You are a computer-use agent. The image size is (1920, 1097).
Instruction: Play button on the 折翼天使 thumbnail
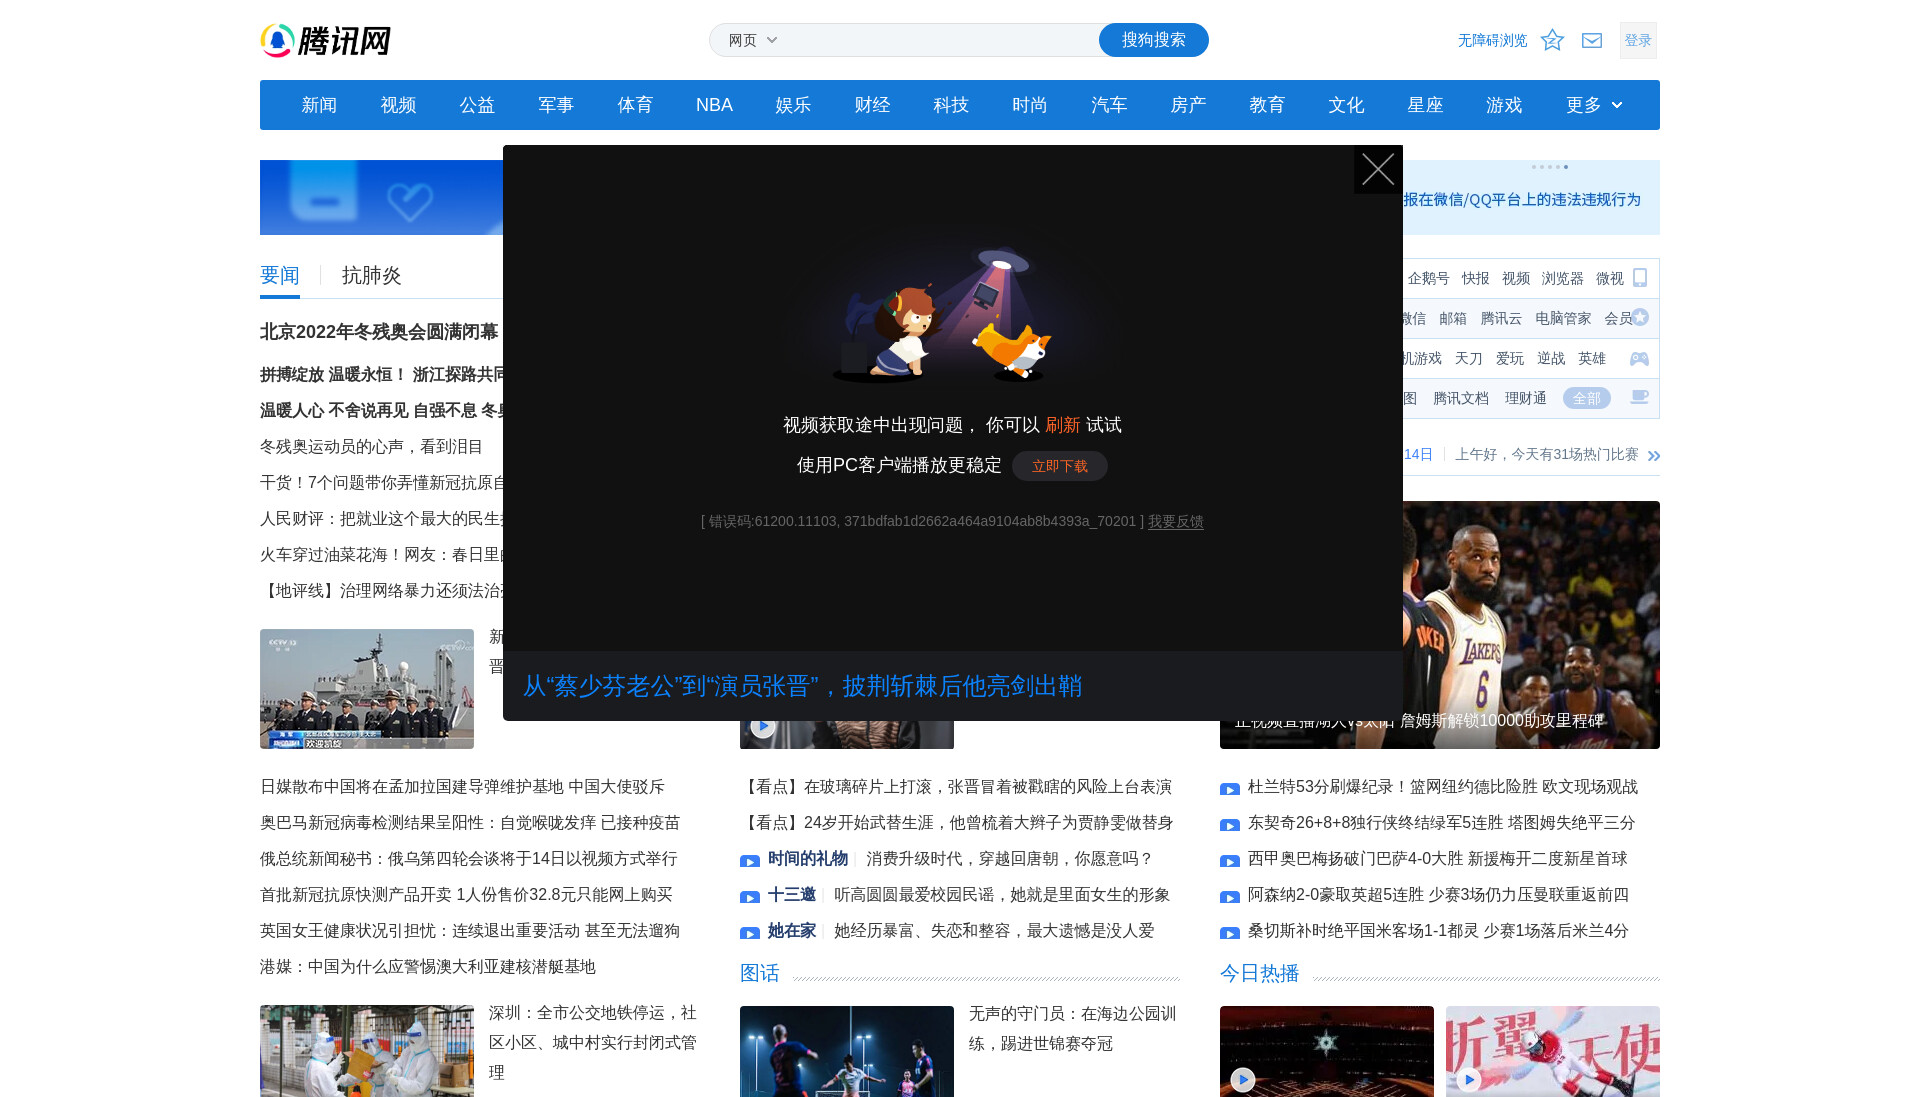pos(1469,1079)
